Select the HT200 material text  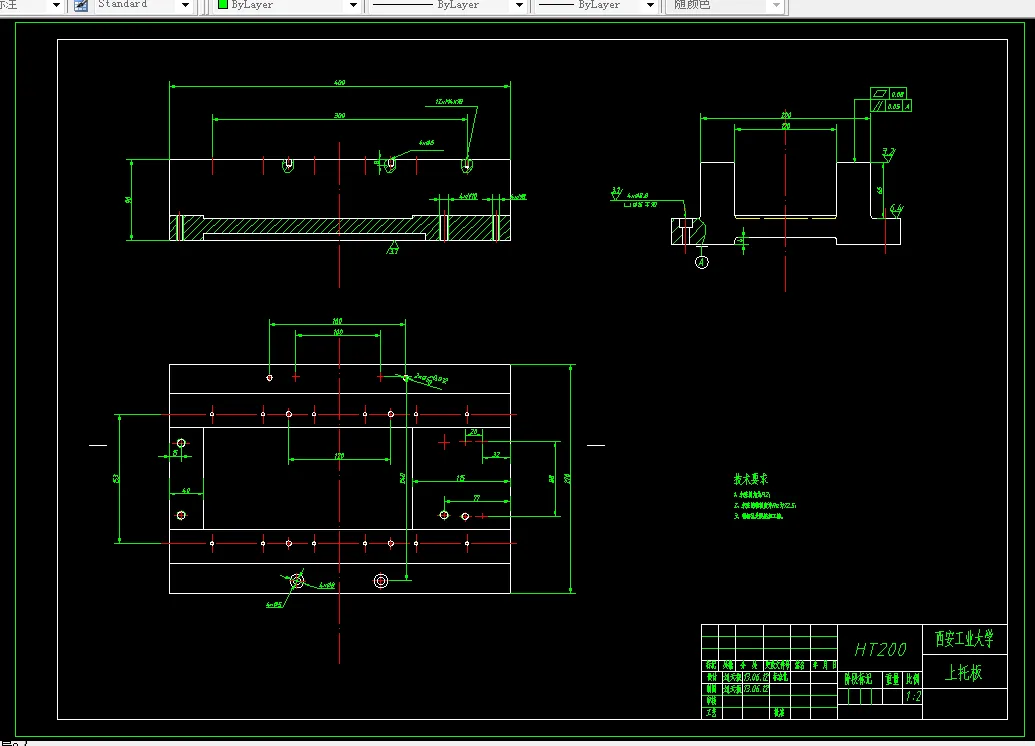[880, 650]
